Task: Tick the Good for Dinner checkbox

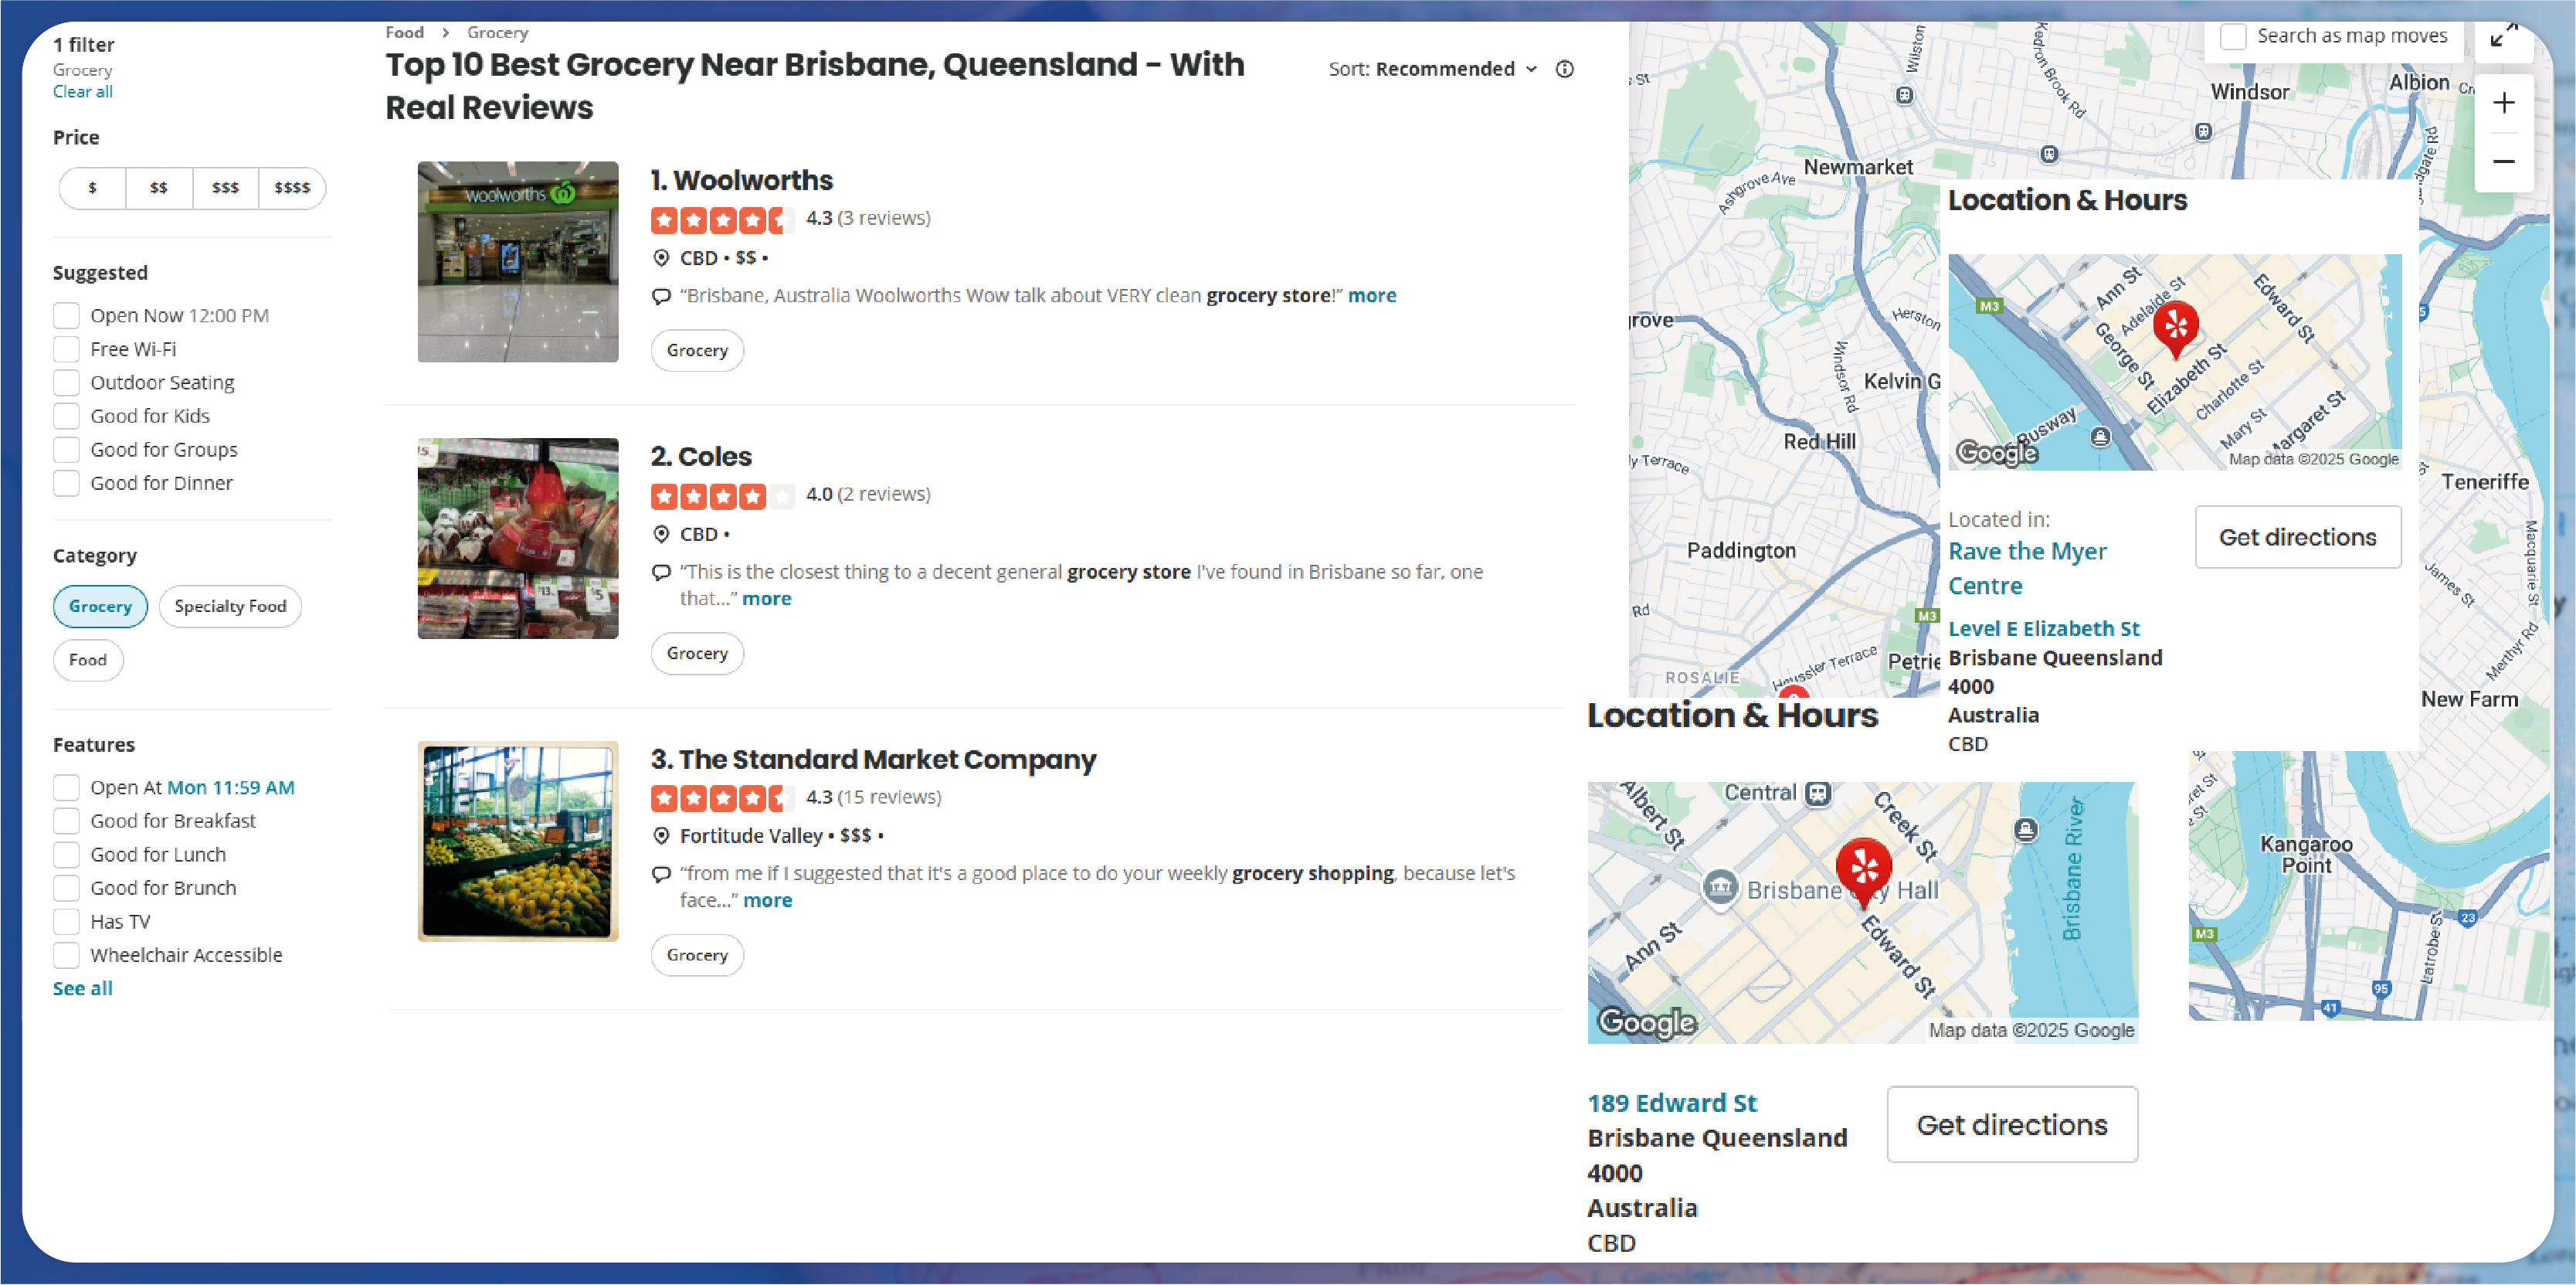Action: pyautogui.click(x=66, y=483)
